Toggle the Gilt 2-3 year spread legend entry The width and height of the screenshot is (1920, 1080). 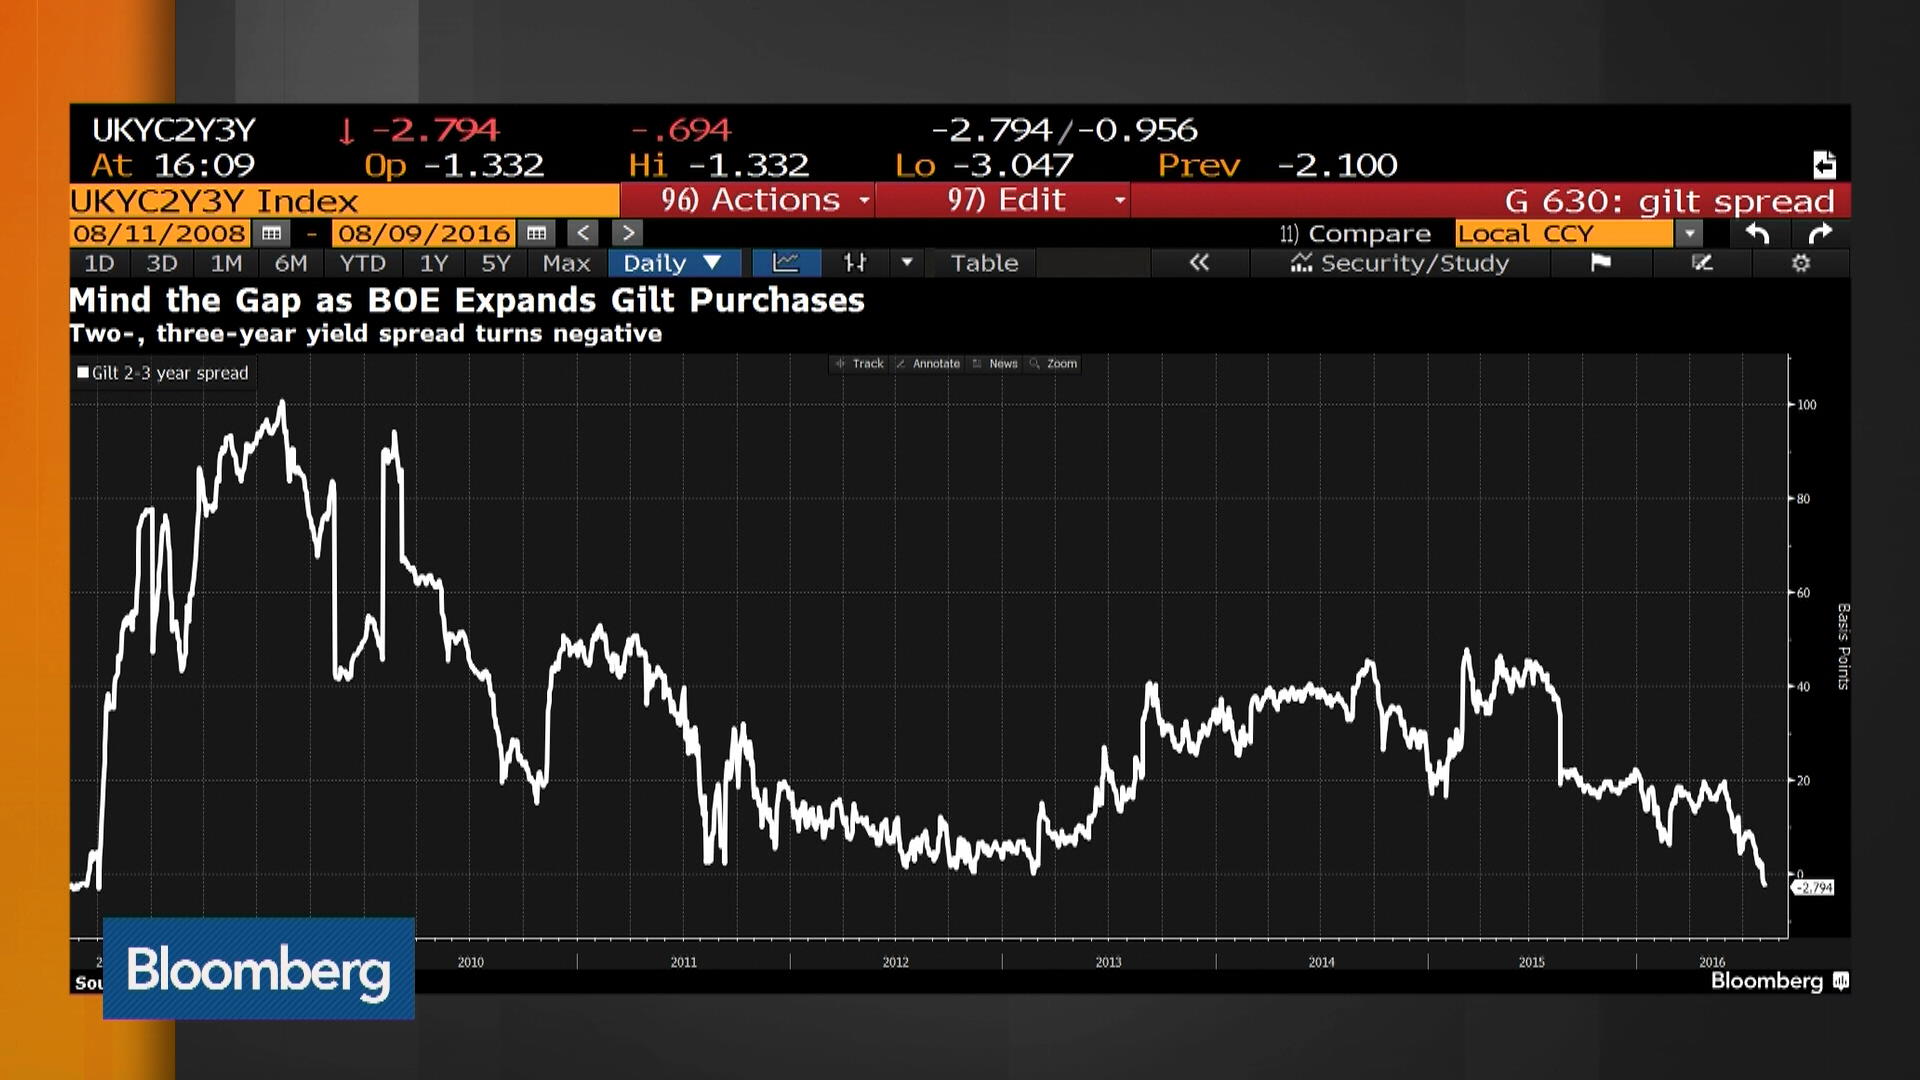(163, 372)
